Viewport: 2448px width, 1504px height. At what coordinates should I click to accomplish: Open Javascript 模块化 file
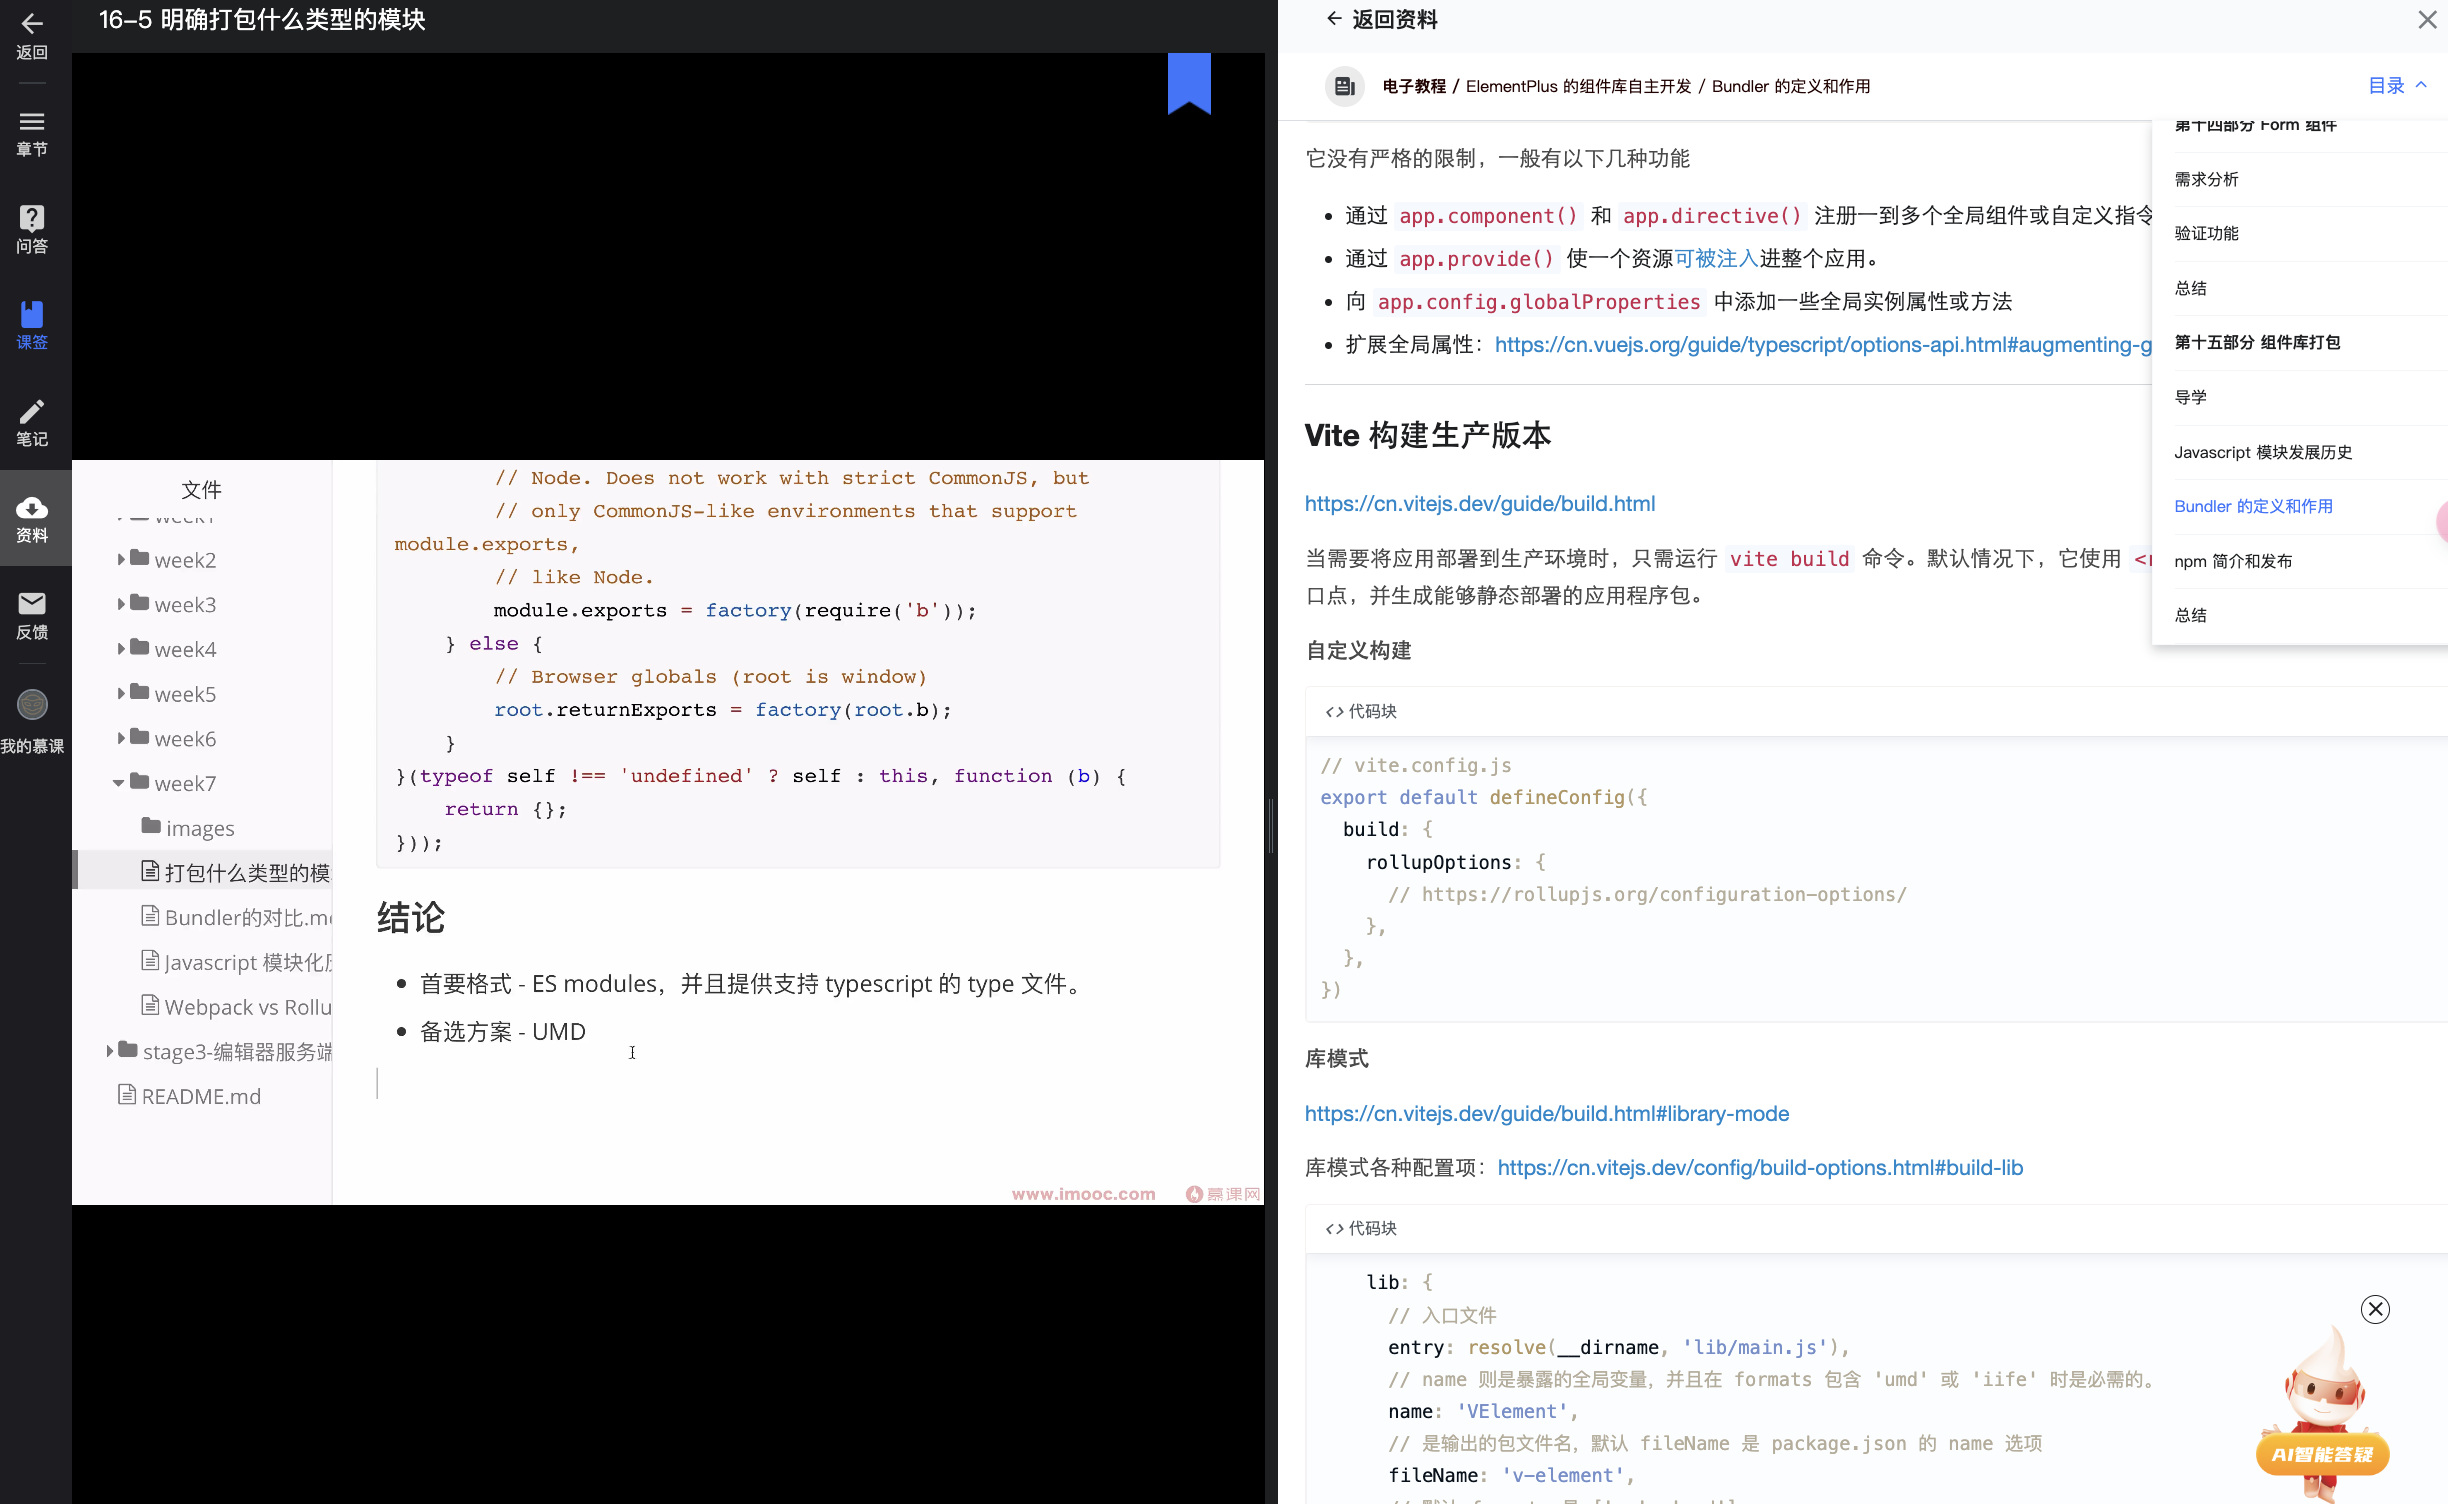pyautogui.click(x=235, y=962)
